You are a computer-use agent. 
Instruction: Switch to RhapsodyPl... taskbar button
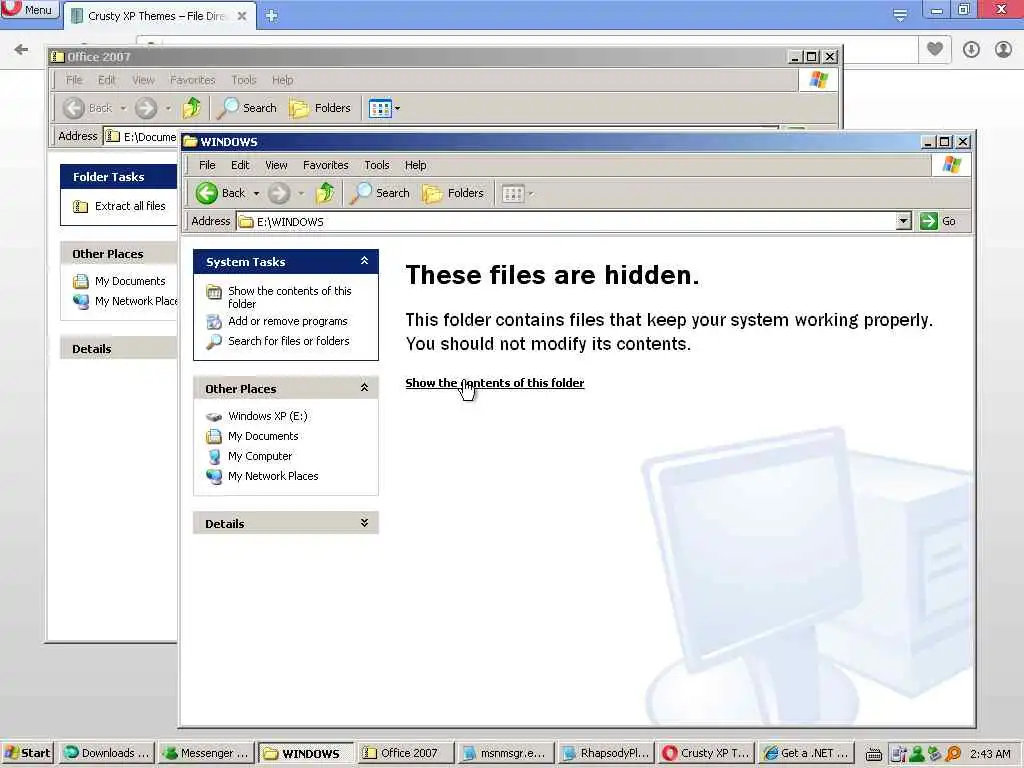click(605, 753)
